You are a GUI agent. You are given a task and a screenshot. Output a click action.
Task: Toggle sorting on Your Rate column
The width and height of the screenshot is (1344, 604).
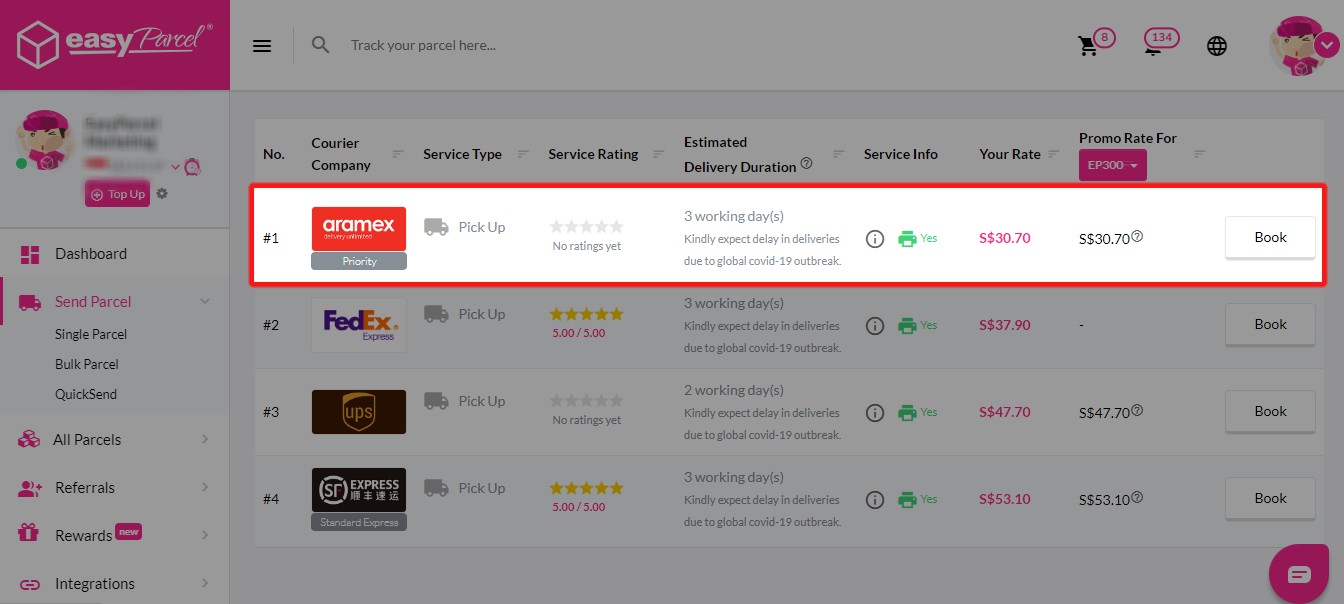[1055, 154]
